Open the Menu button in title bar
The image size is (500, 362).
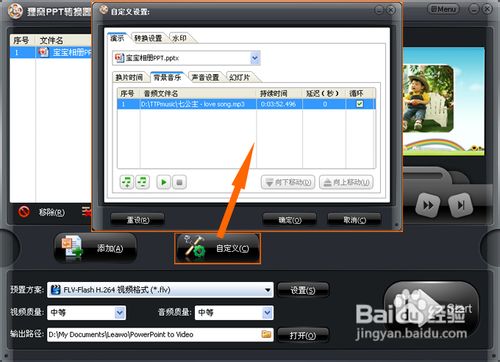pyautogui.click(x=443, y=9)
